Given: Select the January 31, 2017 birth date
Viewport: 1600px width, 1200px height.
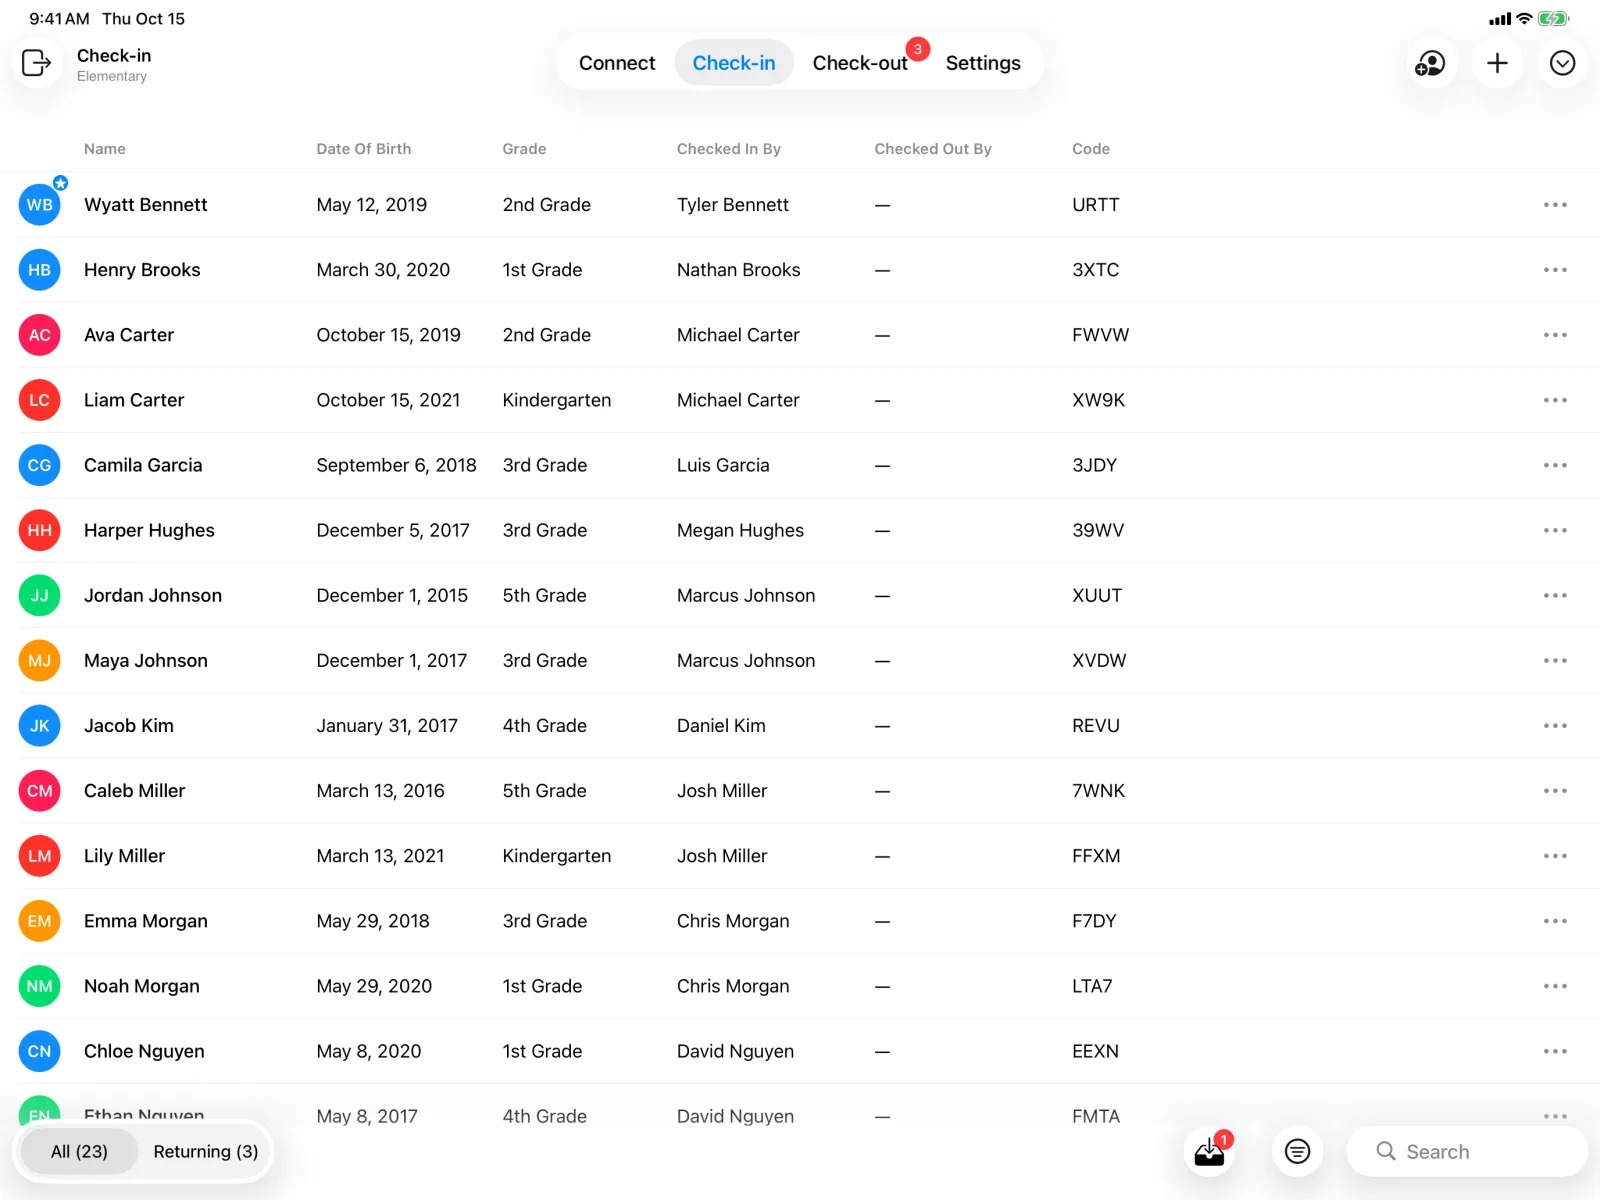Looking at the screenshot, I should coord(387,726).
